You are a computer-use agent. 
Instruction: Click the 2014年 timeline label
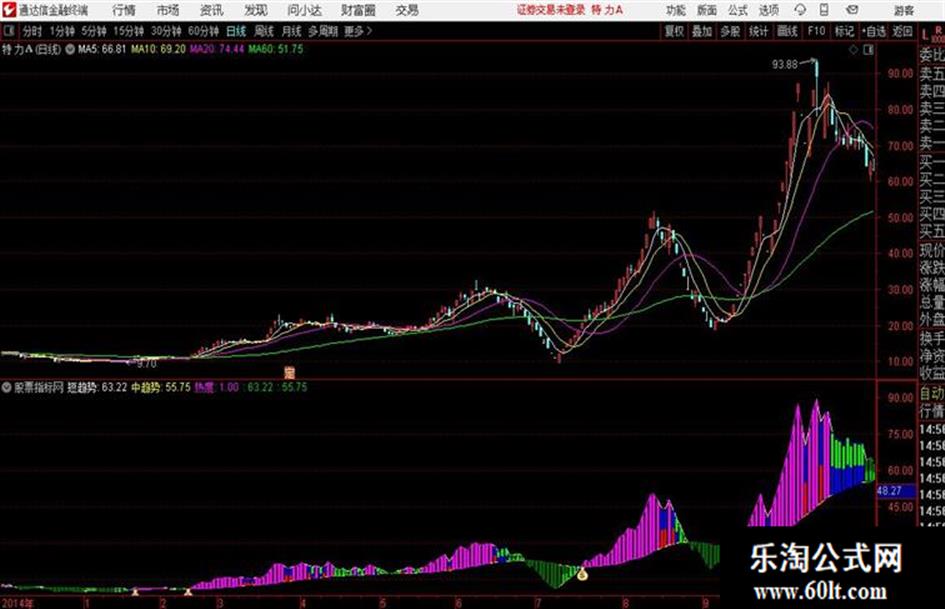(x=17, y=602)
